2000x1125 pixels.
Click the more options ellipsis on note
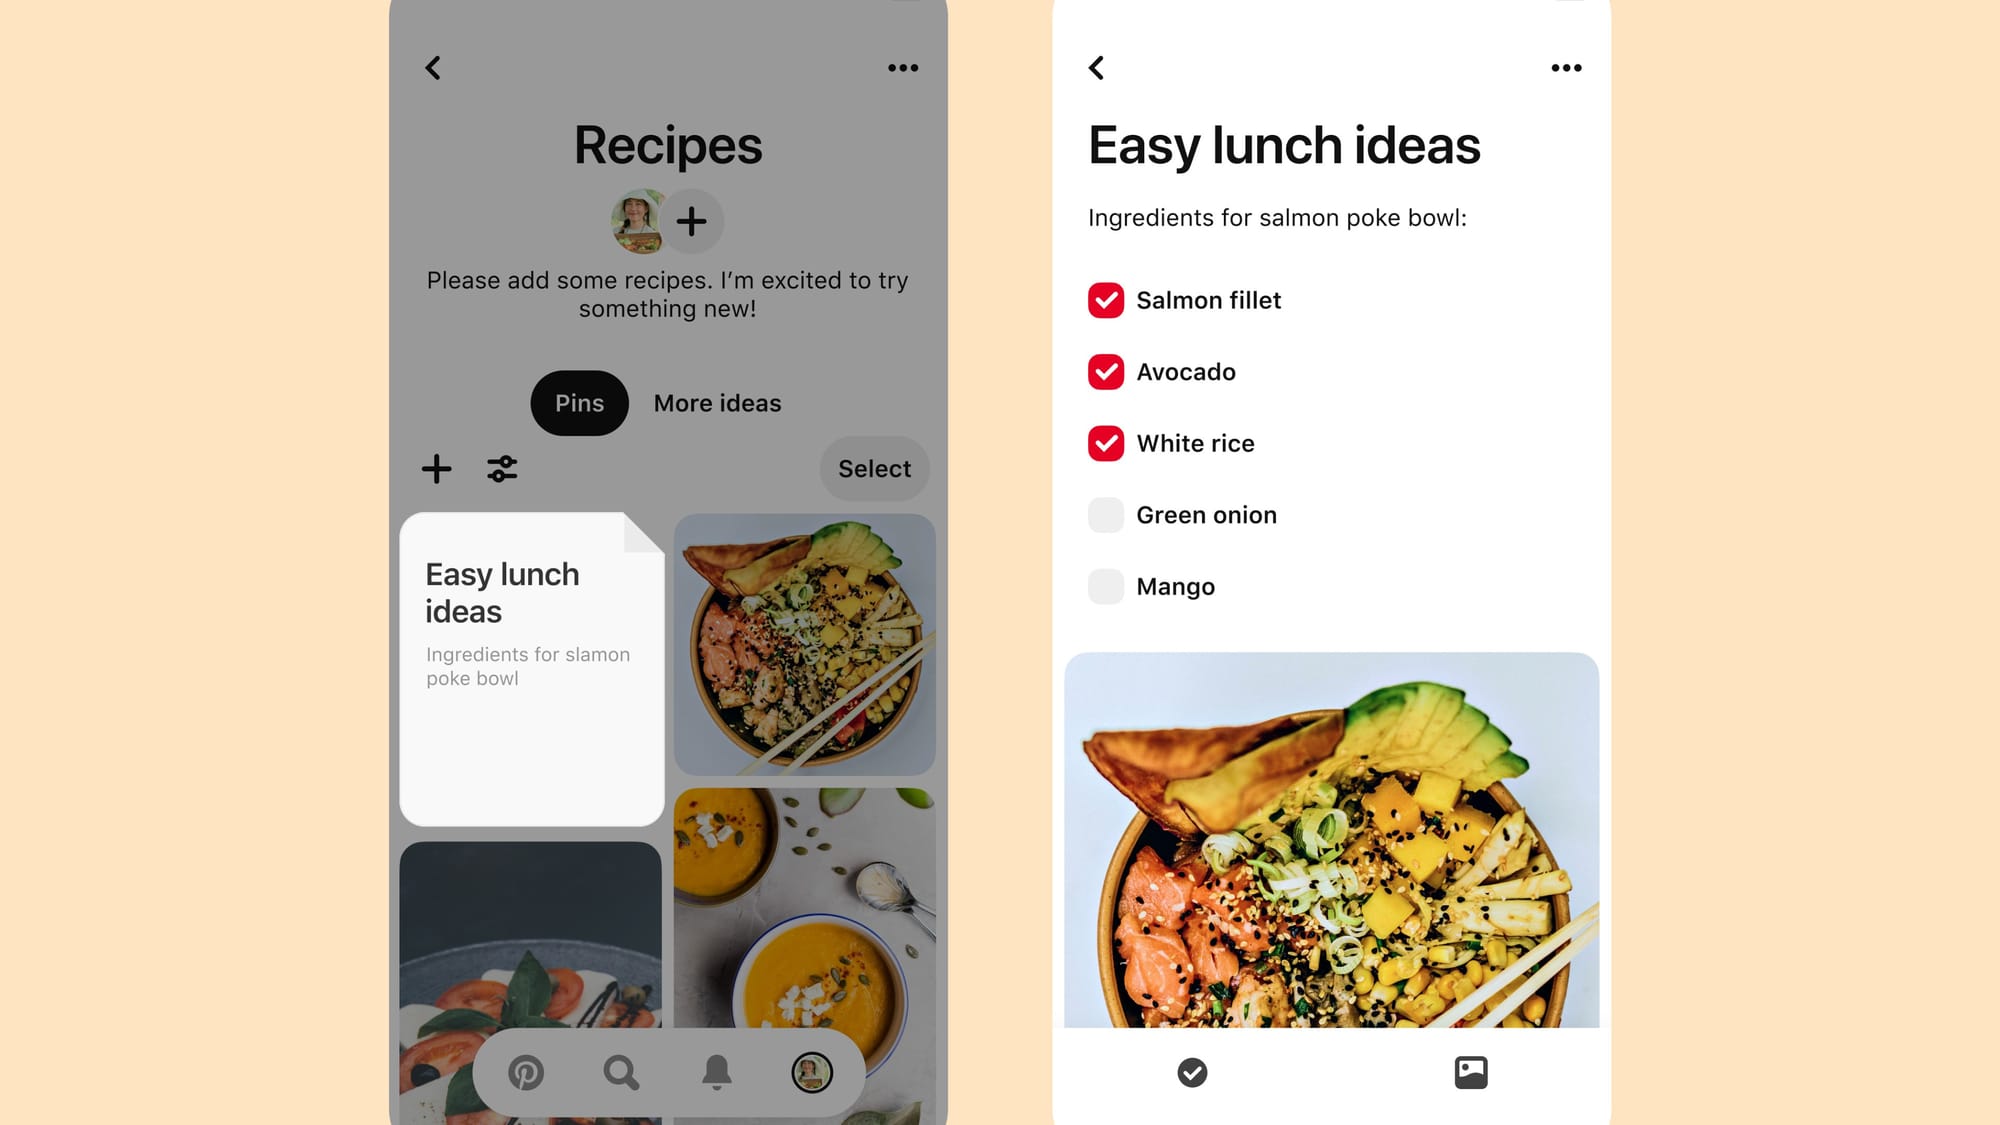[1566, 67]
